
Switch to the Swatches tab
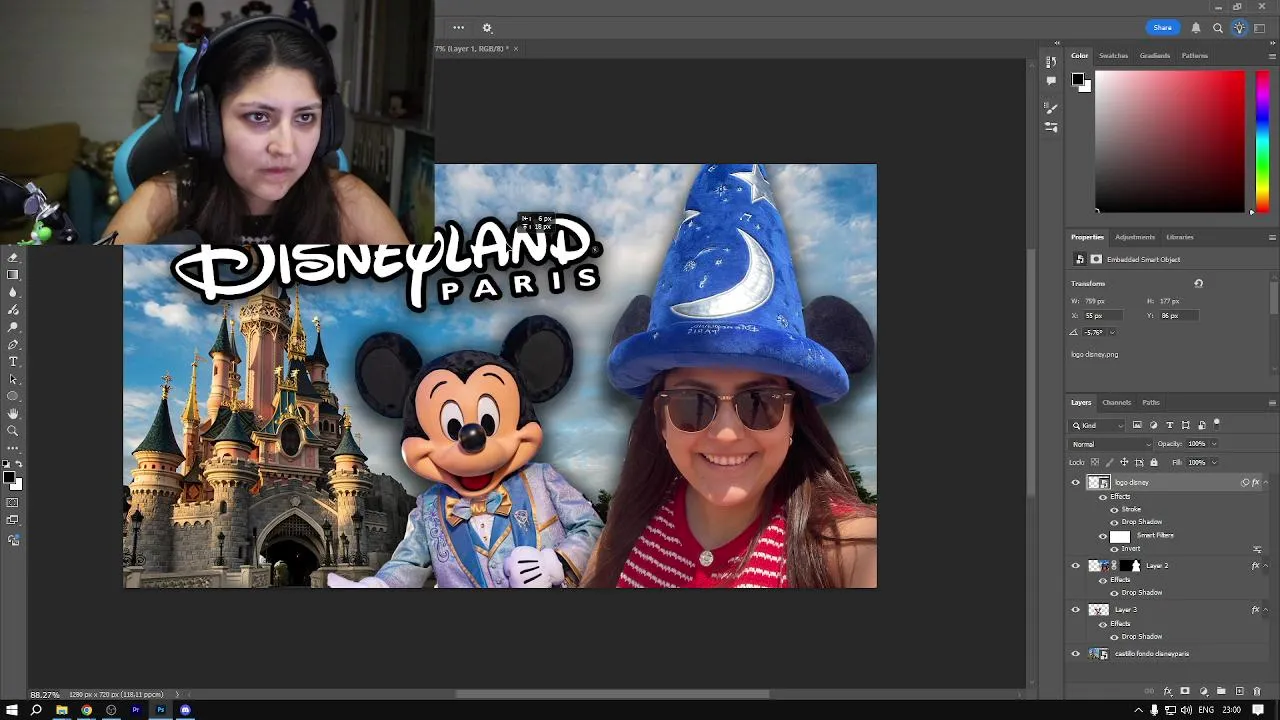tap(1113, 56)
